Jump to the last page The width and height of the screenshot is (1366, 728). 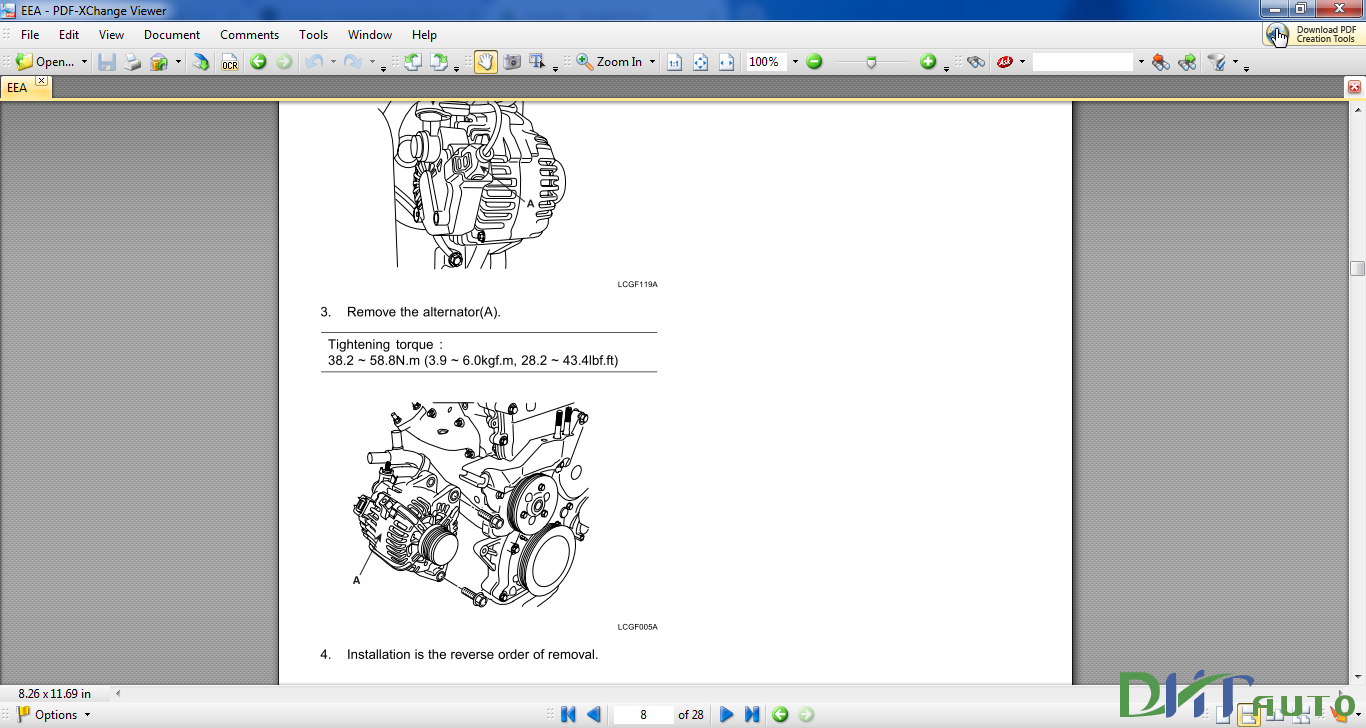point(753,714)
